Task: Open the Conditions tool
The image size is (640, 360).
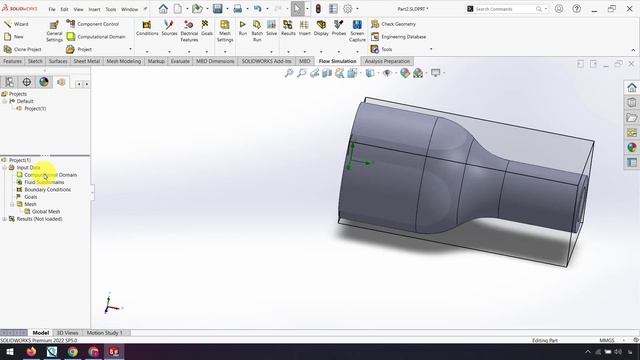Action: click(147, 28)
